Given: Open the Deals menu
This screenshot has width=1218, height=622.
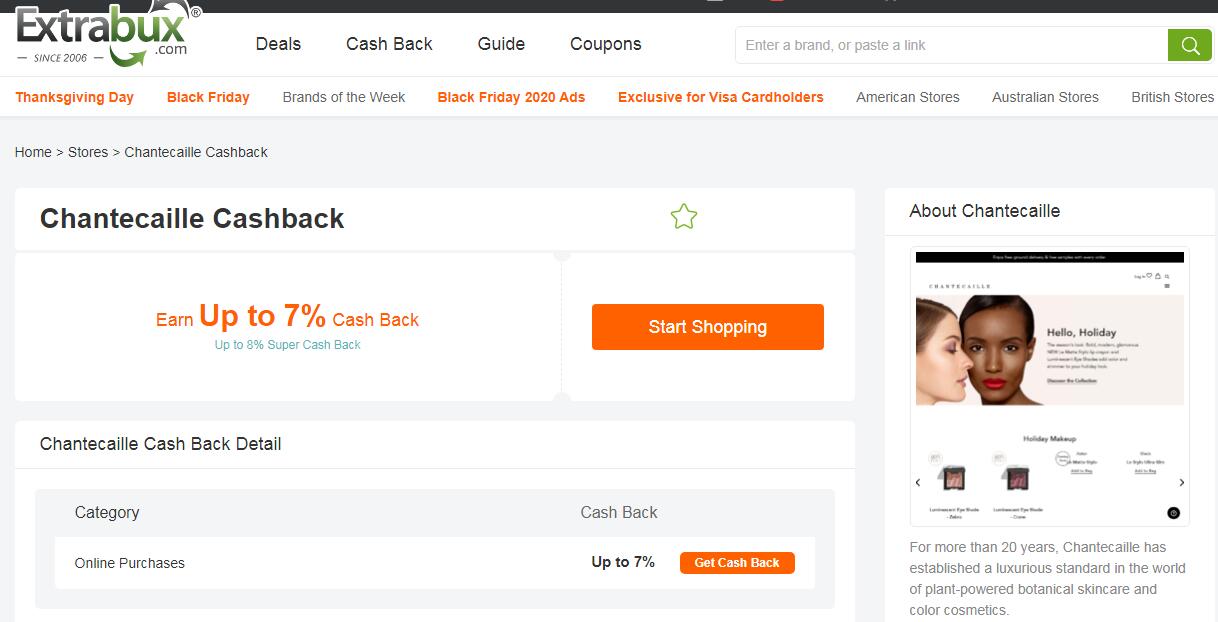Looking at the screenshot, I should tap(278, 44).
